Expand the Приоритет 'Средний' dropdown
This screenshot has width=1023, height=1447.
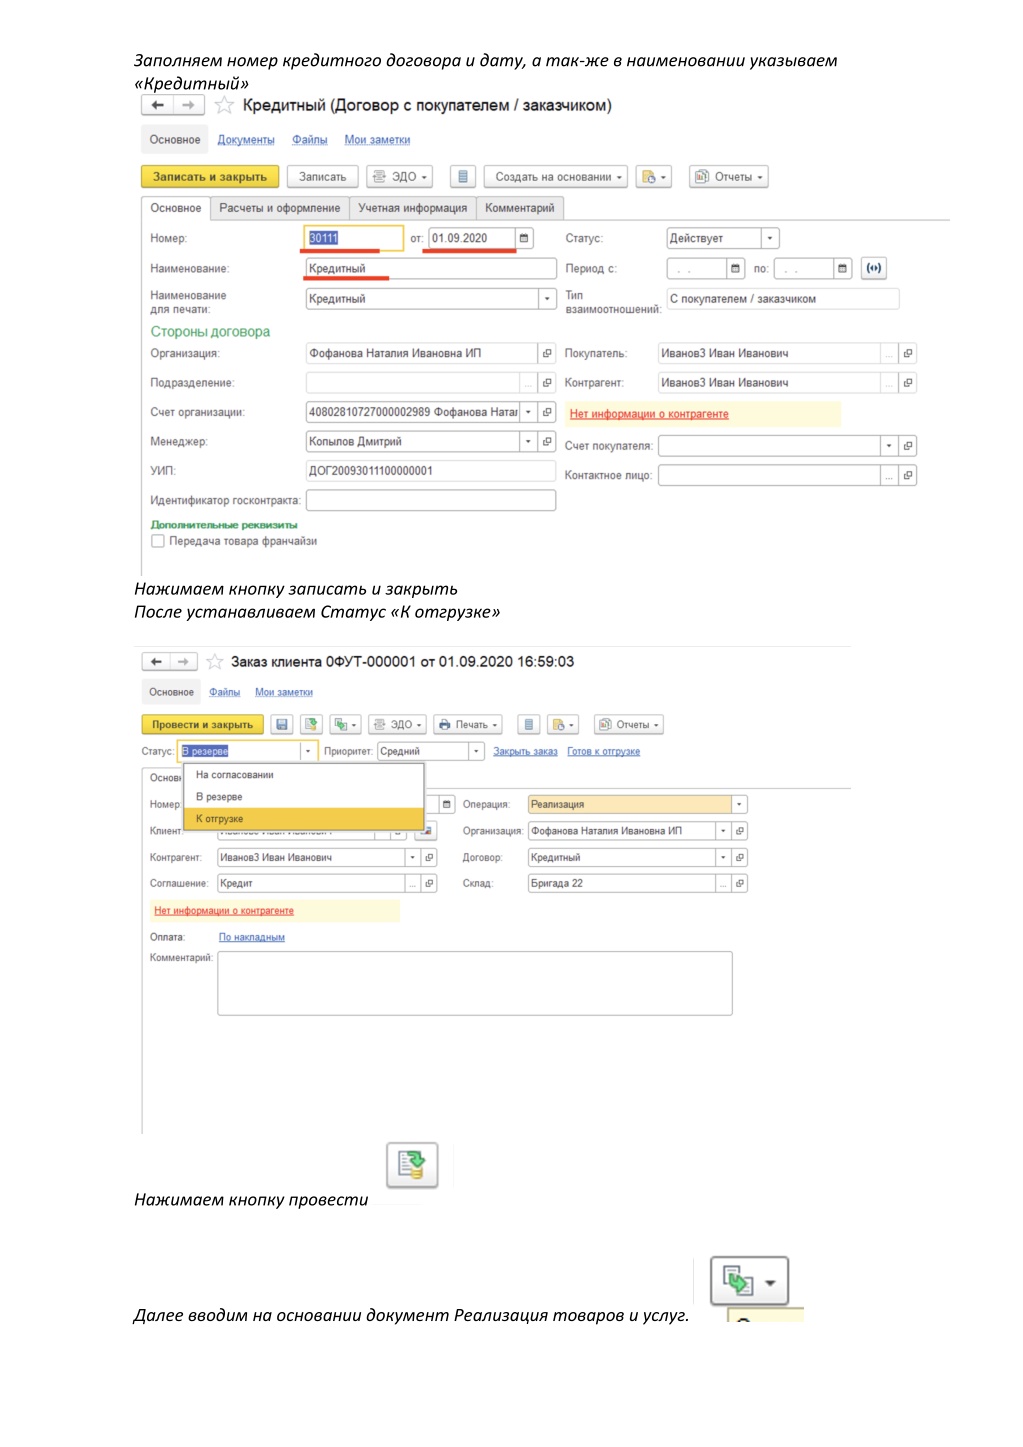pos(477,751)
